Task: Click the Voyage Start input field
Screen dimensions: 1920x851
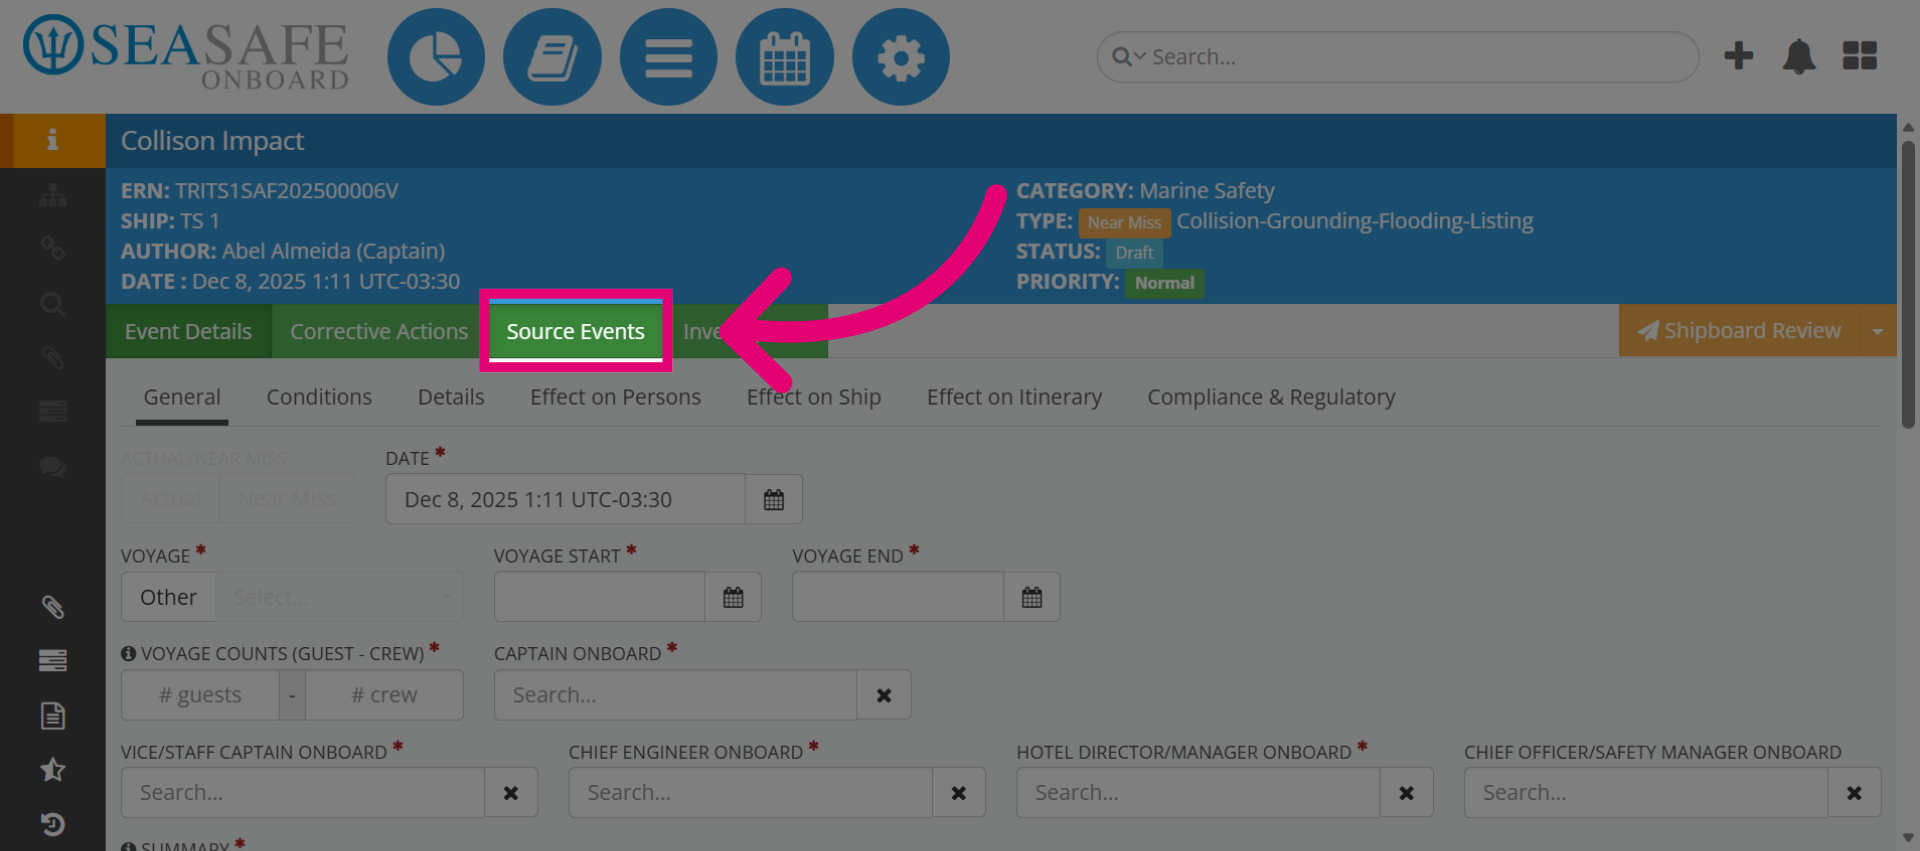Action: tap(600, 597)
